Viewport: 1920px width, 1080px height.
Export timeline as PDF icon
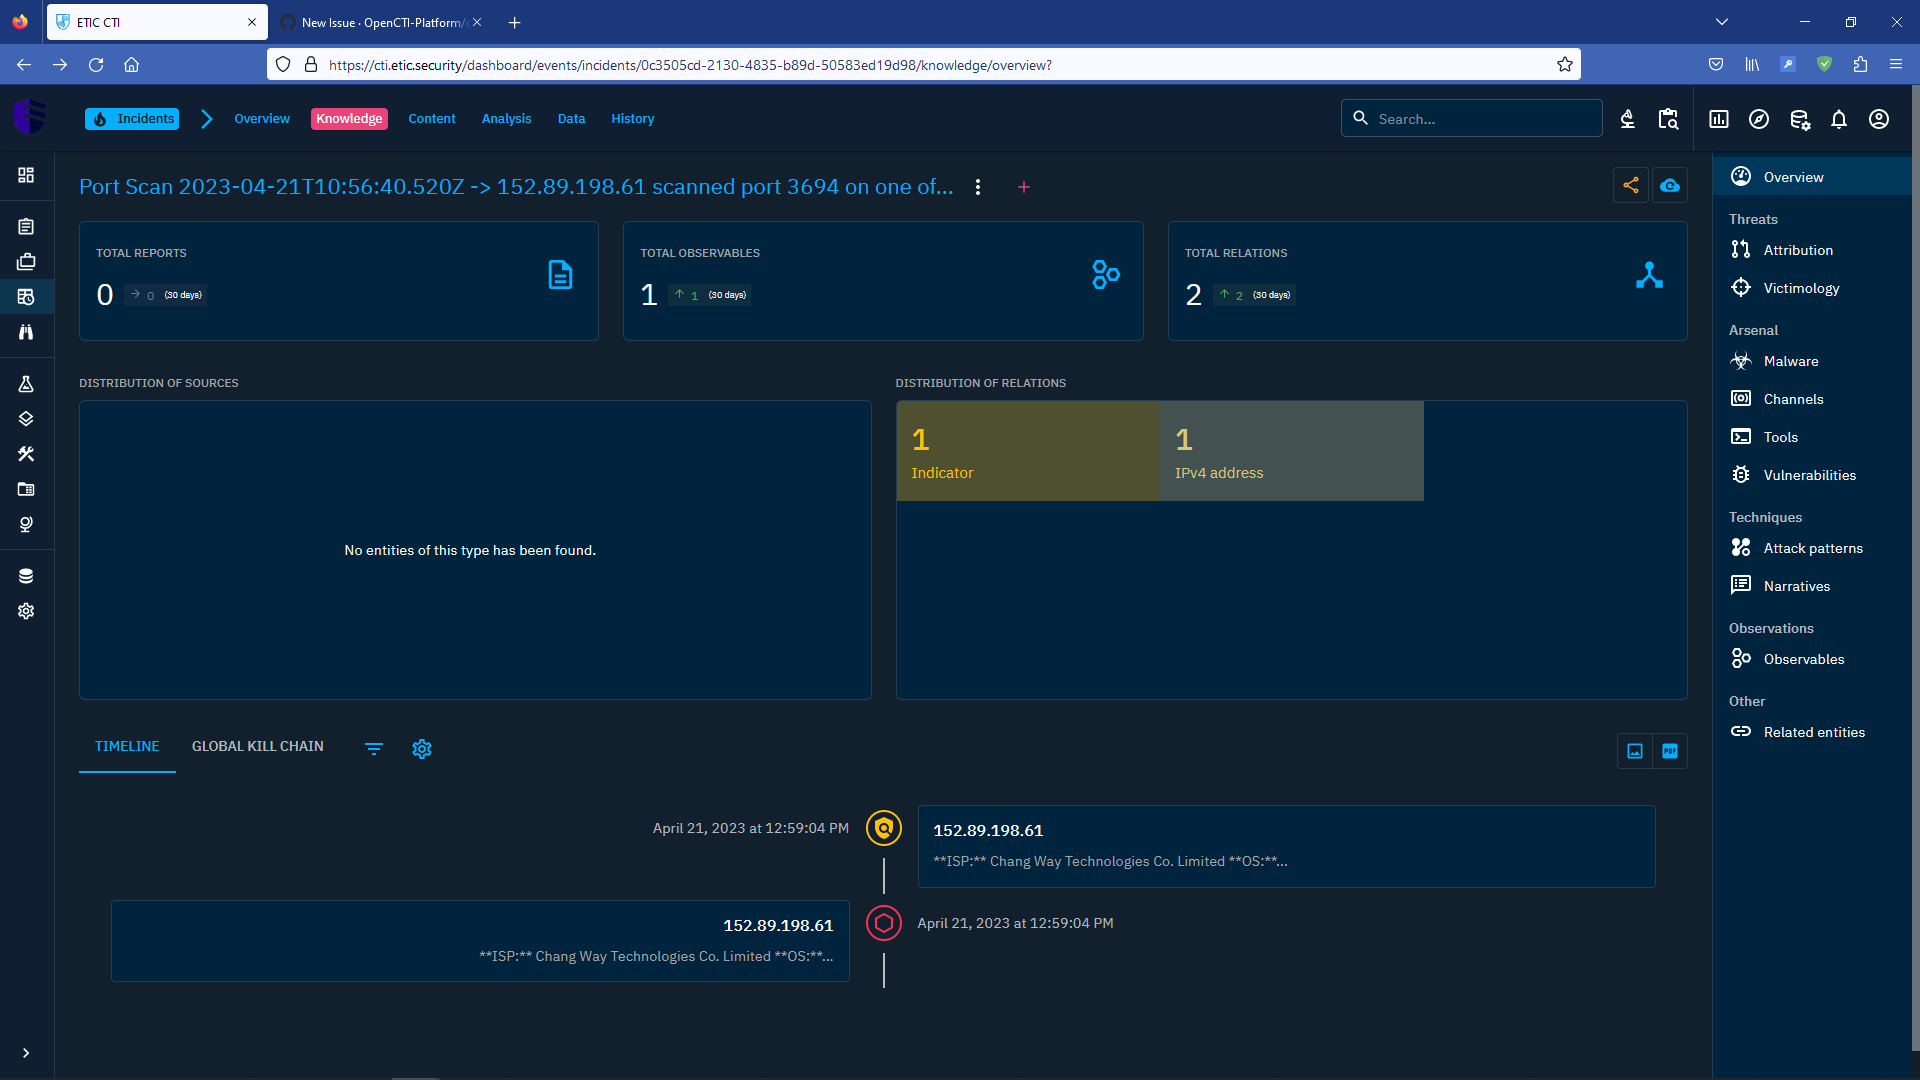click(x=1669, y=751)
